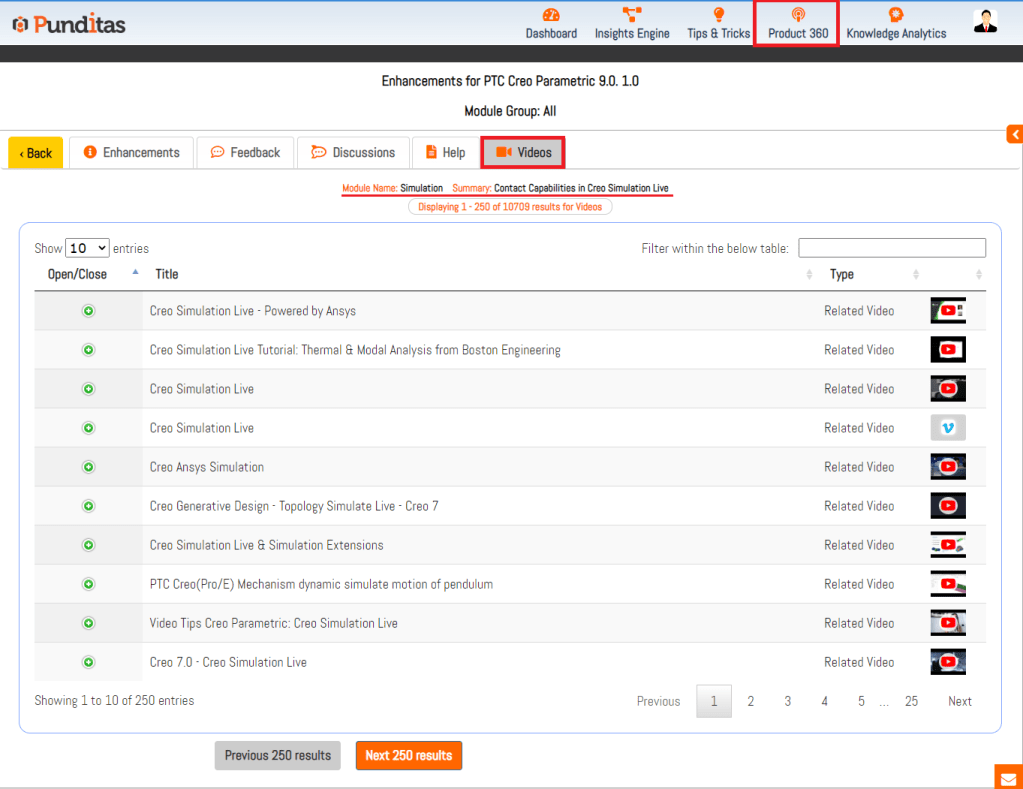1023x789 pixels.
Task: Open the Insights Engine icon
Action: click(632, 15)
